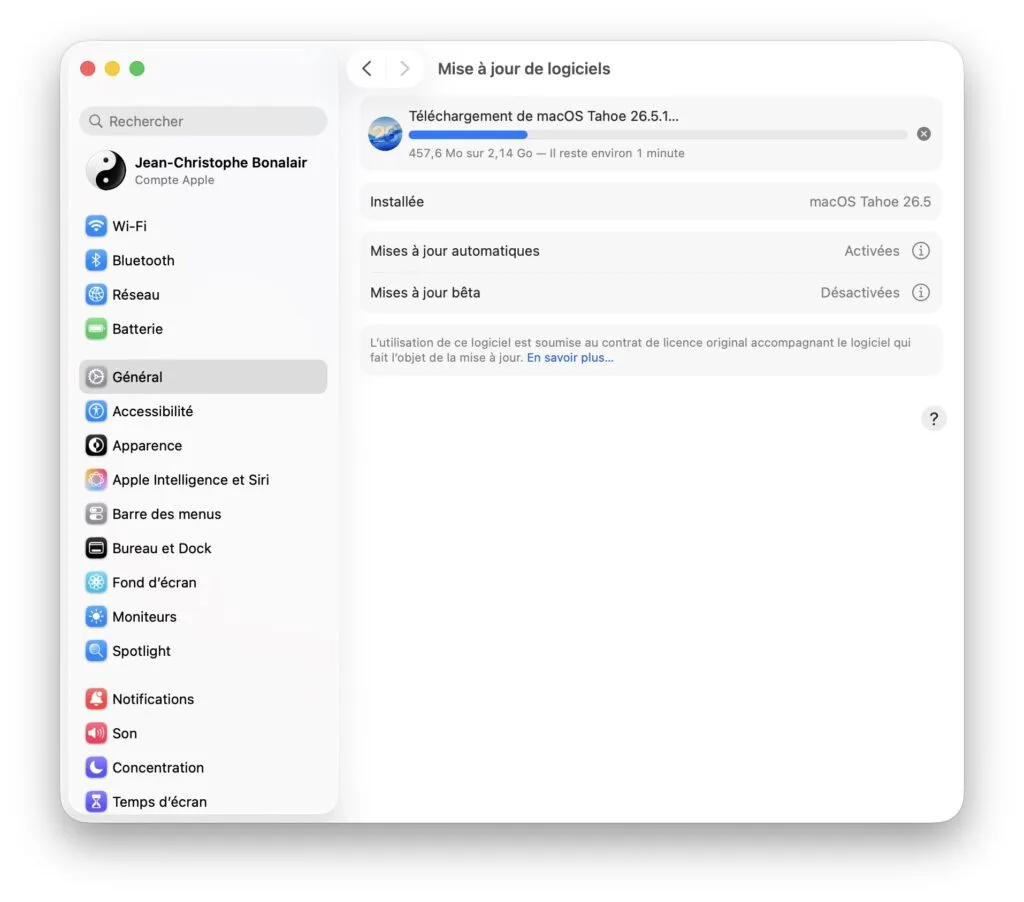Click the Installée label

point(397,202)
